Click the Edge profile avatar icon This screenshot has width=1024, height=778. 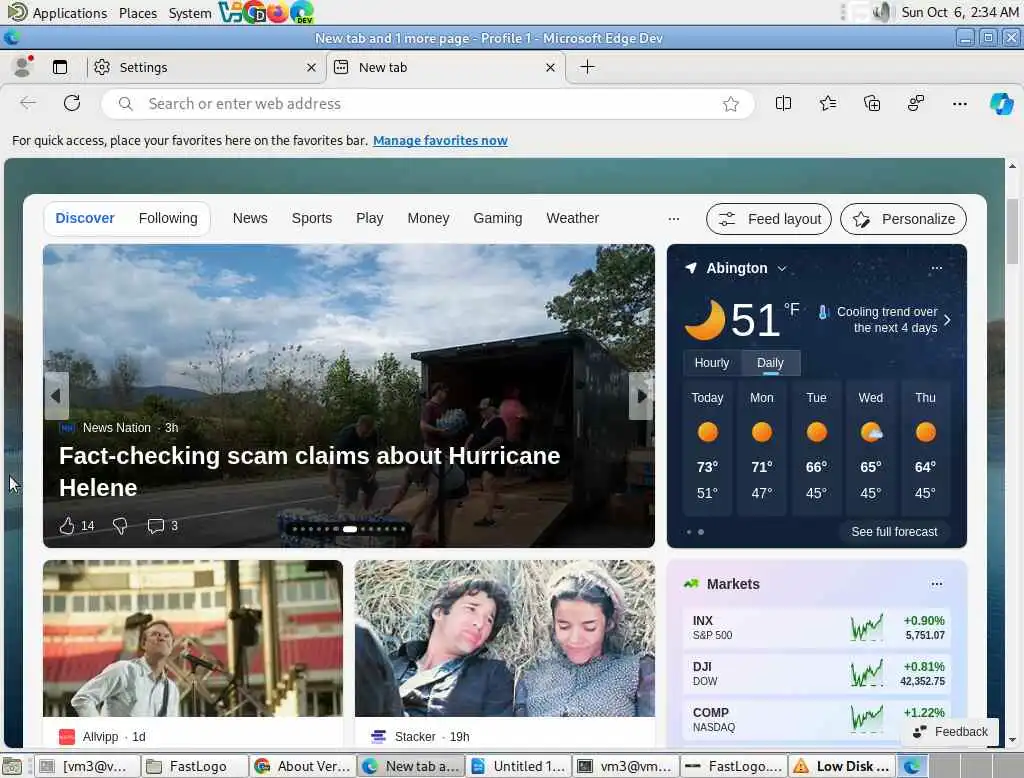[24, 67]
